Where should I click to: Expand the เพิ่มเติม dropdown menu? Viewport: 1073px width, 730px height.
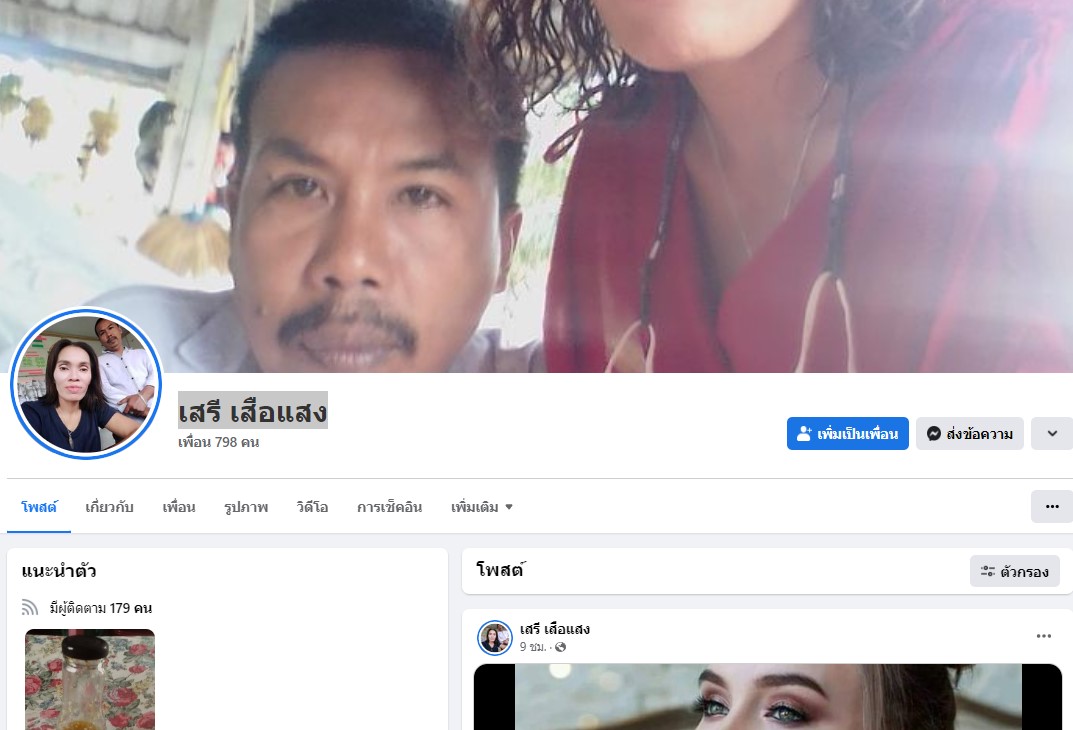point(481,507)
